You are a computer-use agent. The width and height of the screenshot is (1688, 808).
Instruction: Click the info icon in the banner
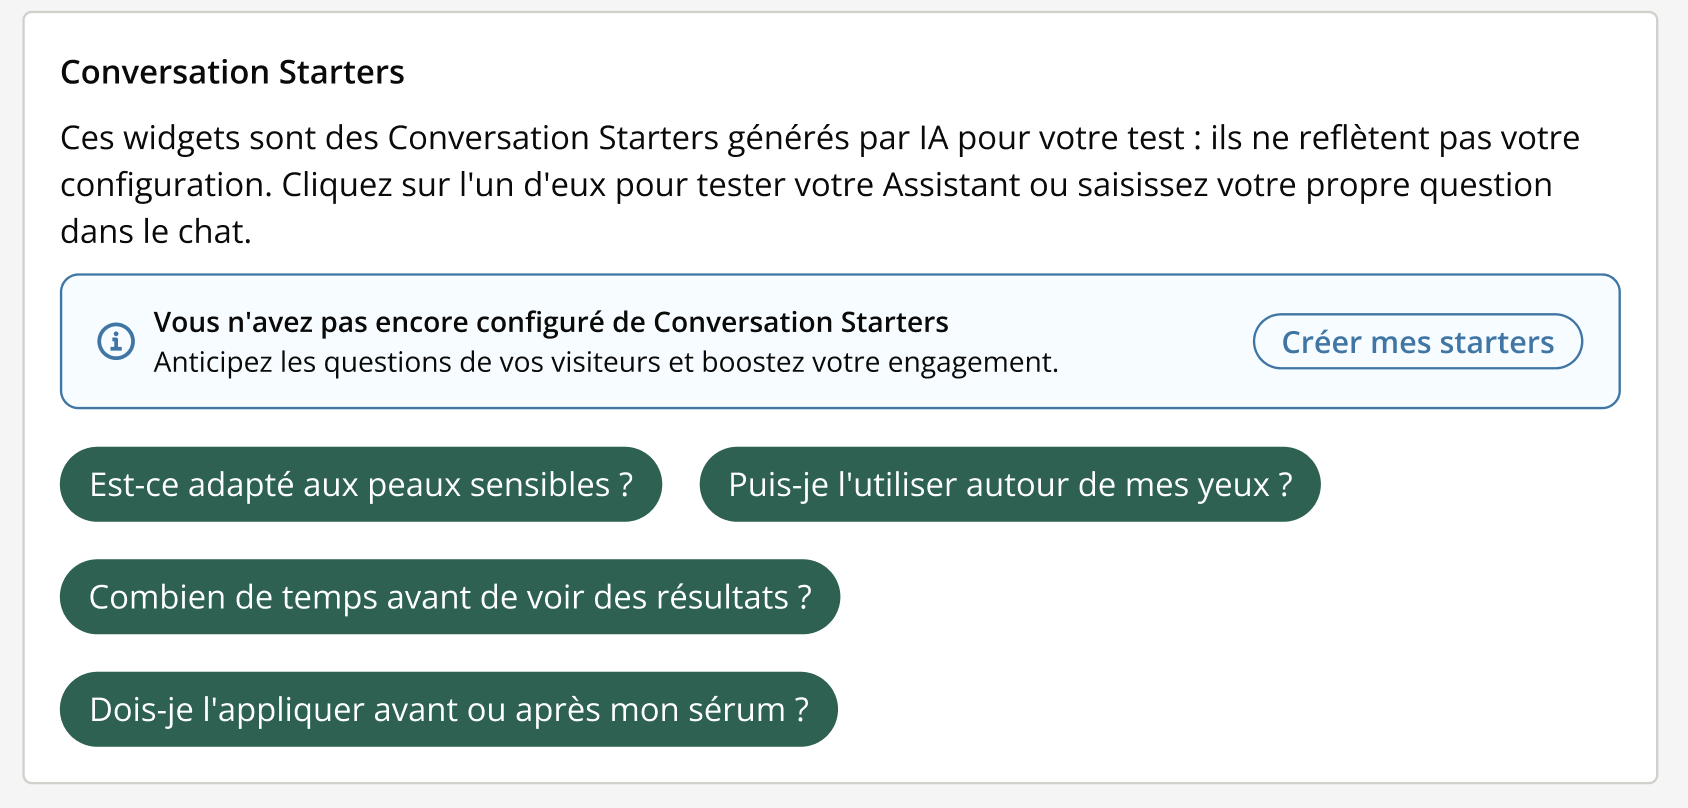point(116,341)
